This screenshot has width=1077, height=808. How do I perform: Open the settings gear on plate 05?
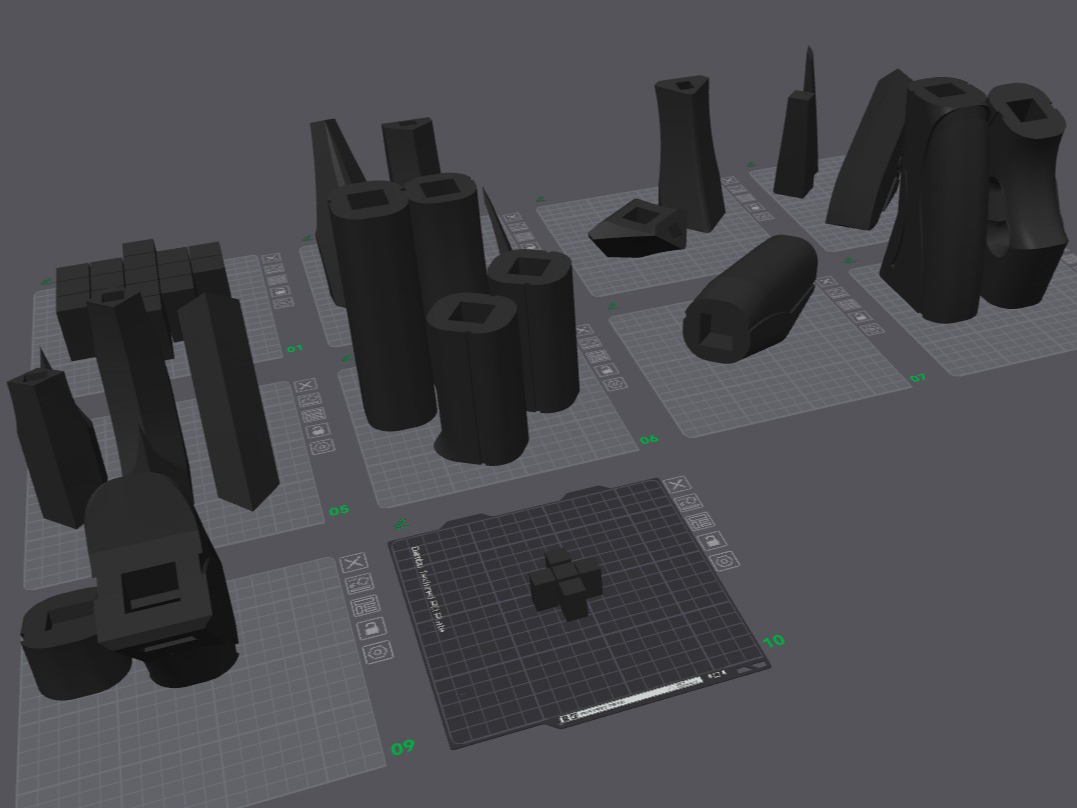[322, 447]
